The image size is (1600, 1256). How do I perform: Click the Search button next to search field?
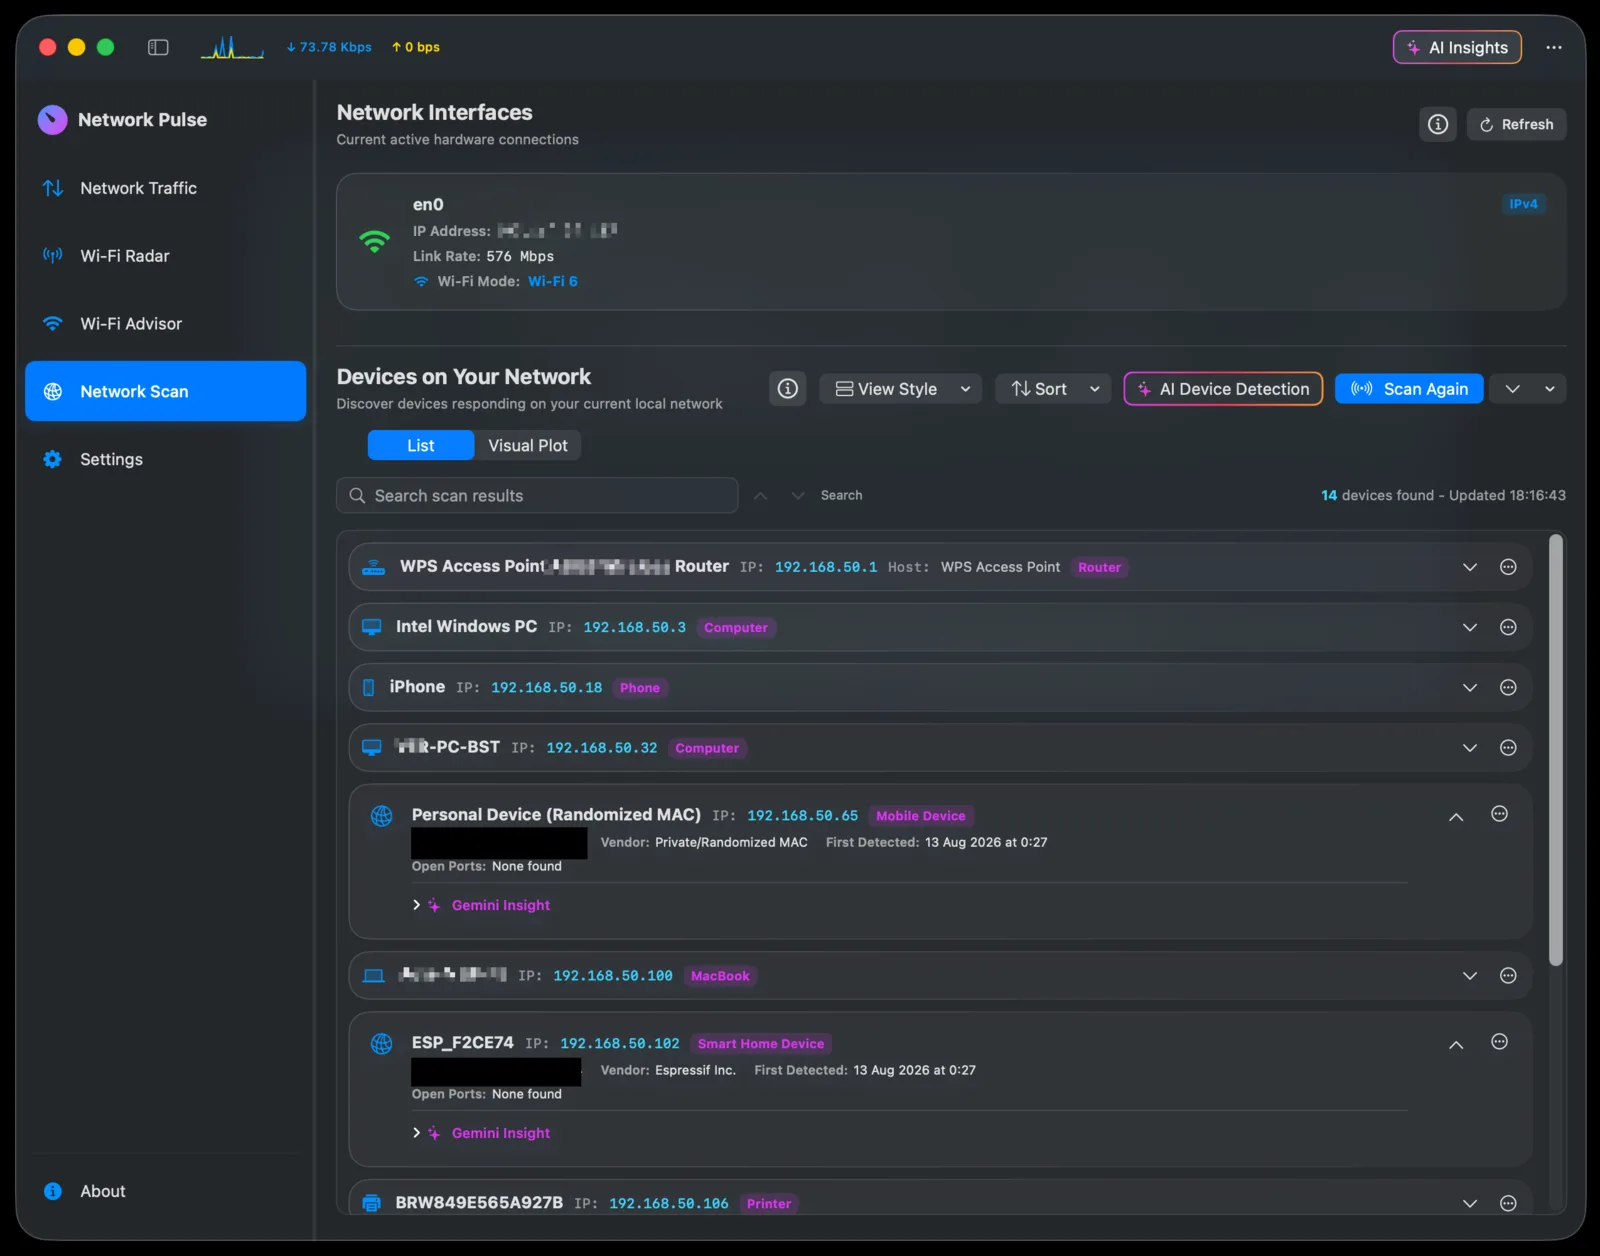pyautogui.click(x=841, y=495)
